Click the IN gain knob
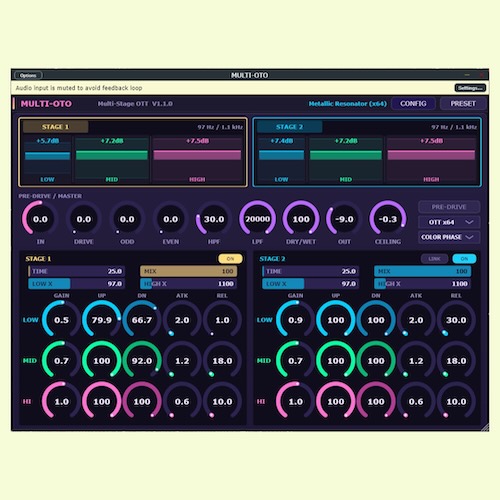 pos(40,219)
